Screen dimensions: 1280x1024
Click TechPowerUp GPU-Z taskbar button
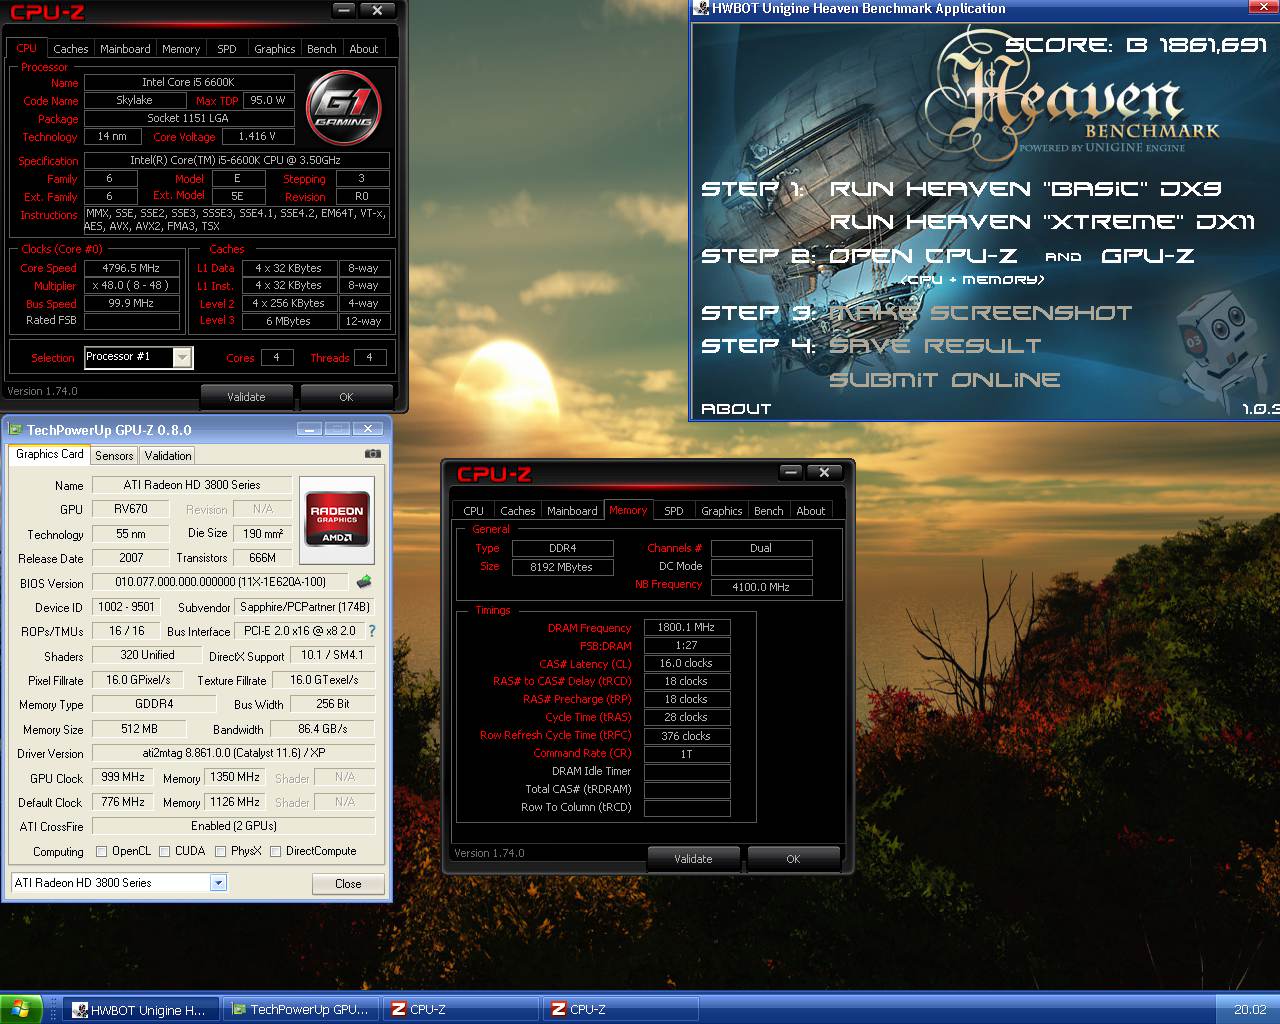(301, 1010)
